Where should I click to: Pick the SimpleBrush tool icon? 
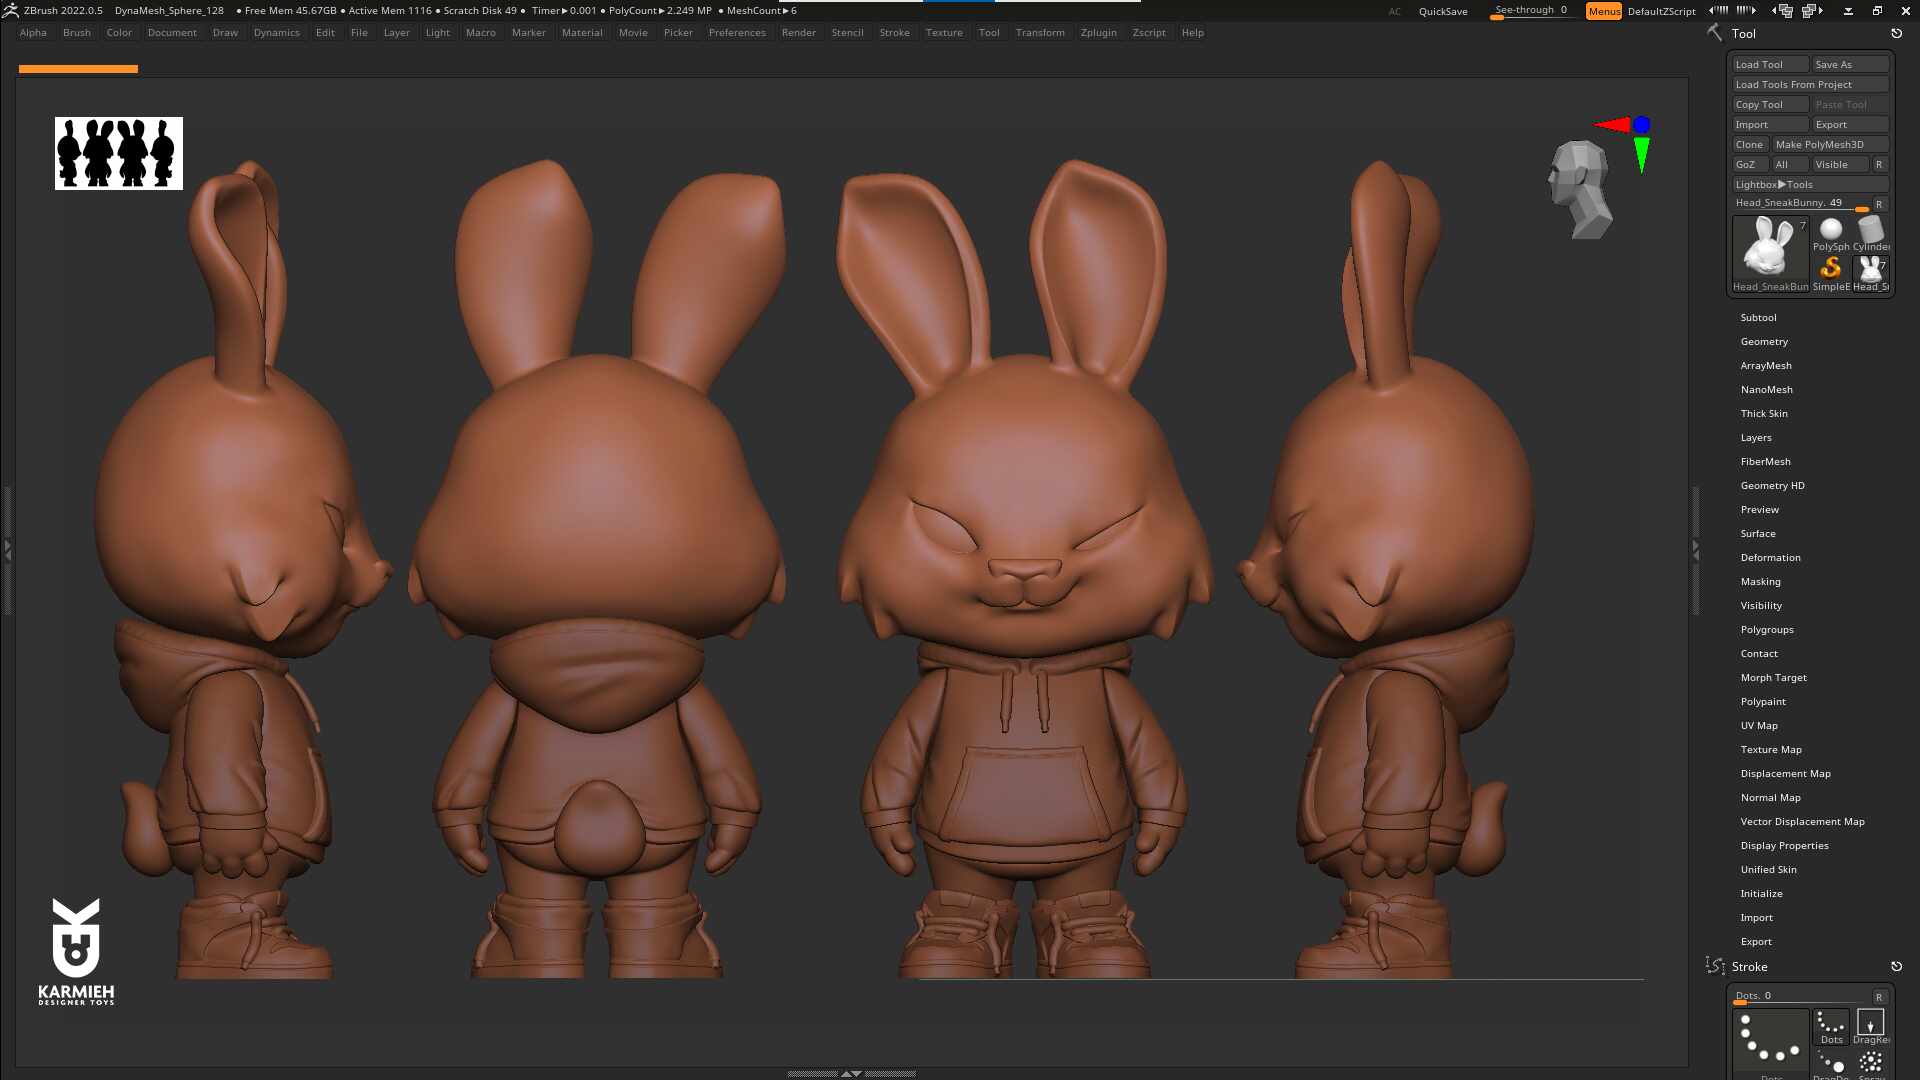pyautogui.click(x=1830, y=268)
